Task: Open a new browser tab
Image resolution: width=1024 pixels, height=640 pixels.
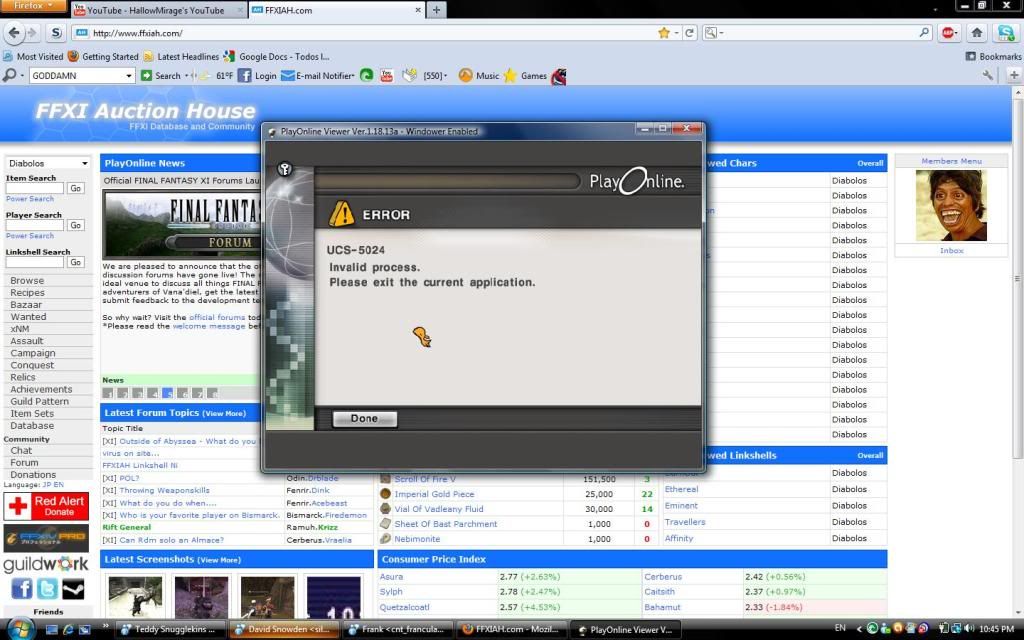Action: pos(436,10)
